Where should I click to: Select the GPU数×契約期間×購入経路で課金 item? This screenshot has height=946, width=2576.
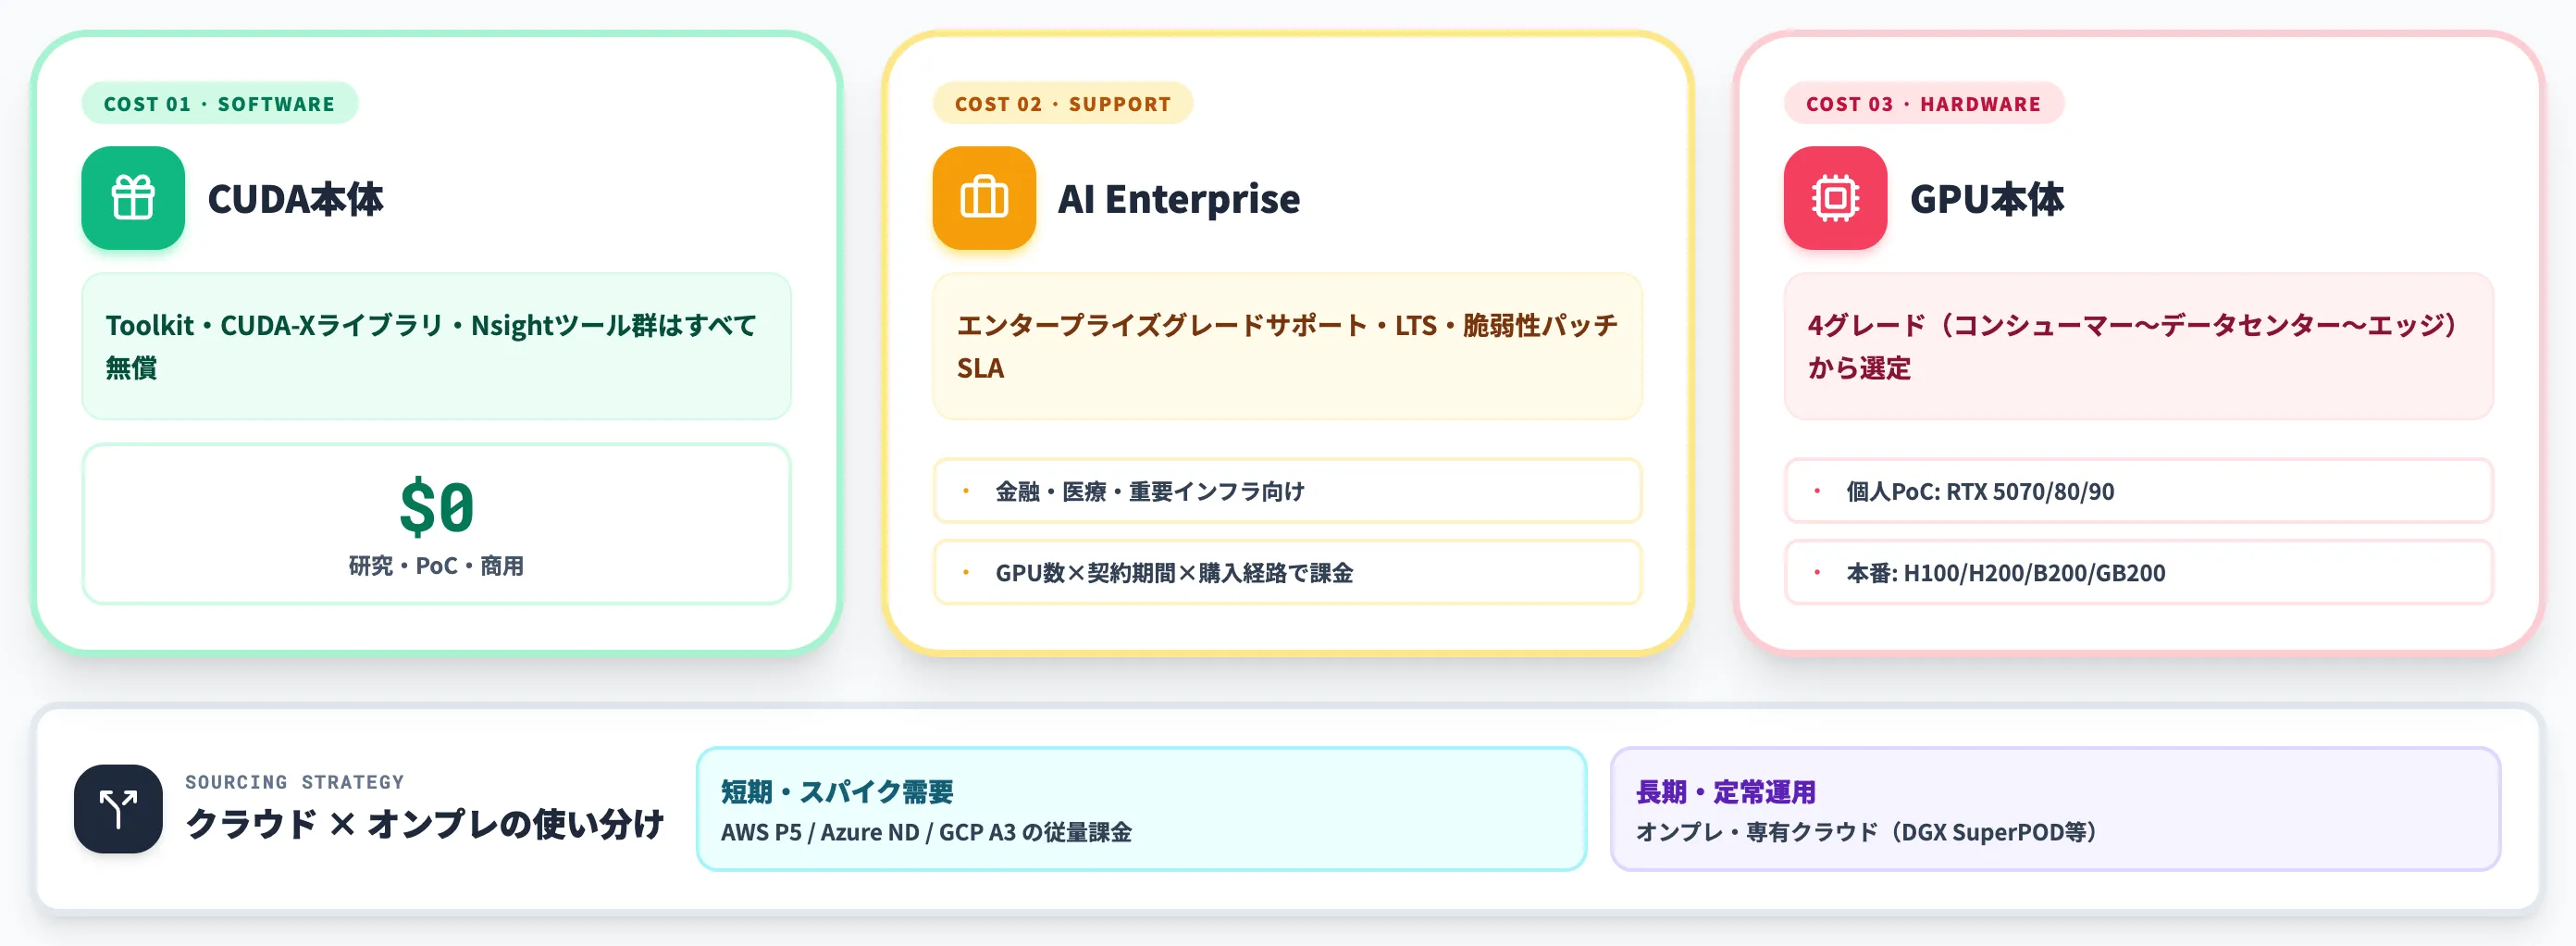pos(1287,573)
